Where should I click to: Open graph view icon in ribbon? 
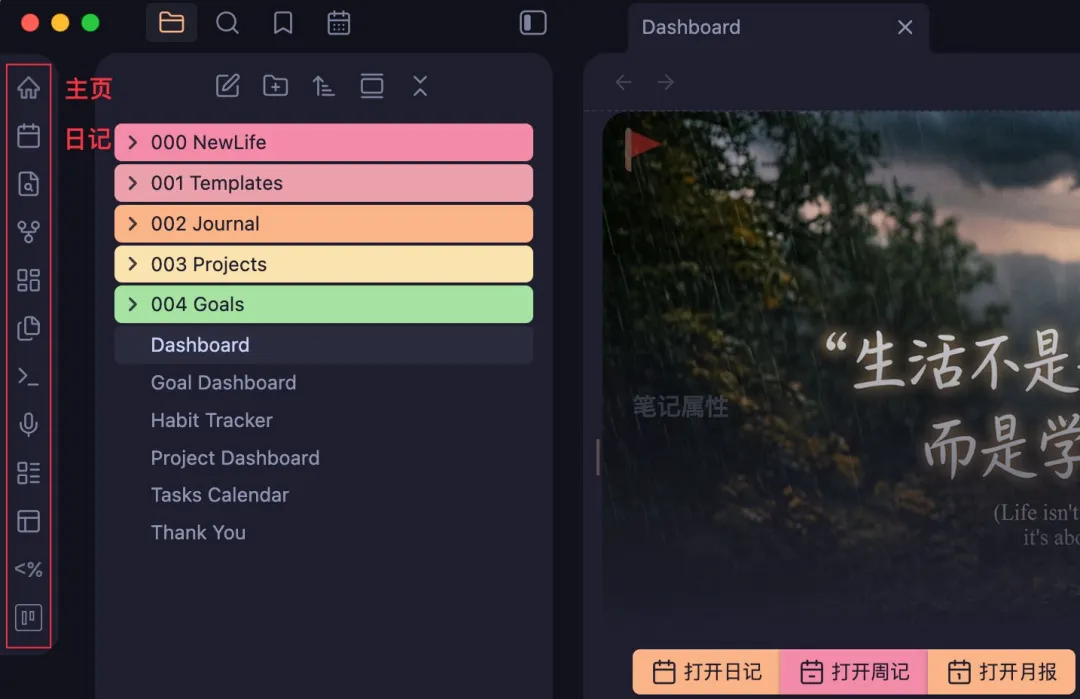click(x=29, y=233)
